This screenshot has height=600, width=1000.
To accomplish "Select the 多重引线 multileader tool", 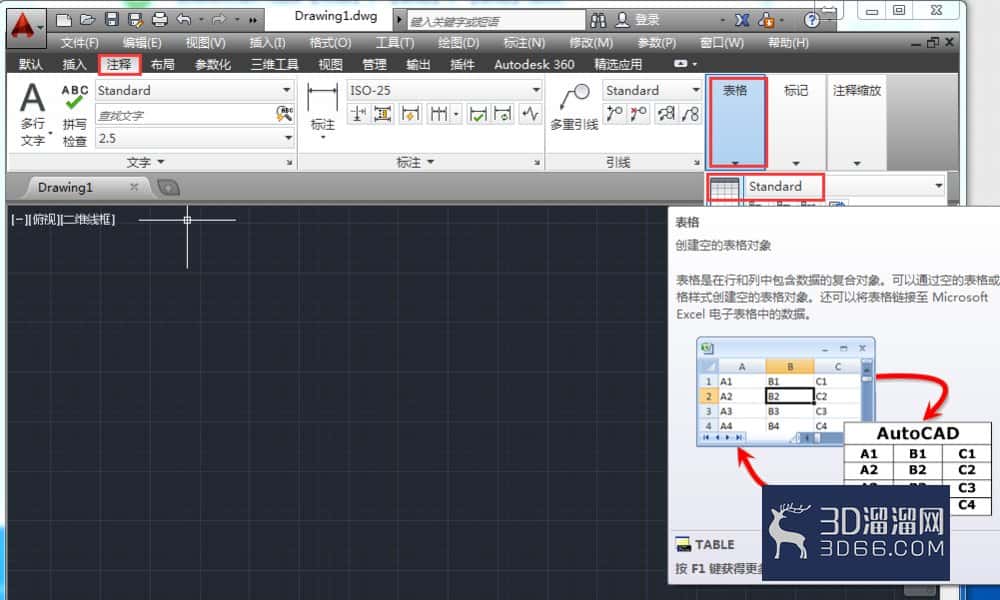I will click(x=574, y=107).
